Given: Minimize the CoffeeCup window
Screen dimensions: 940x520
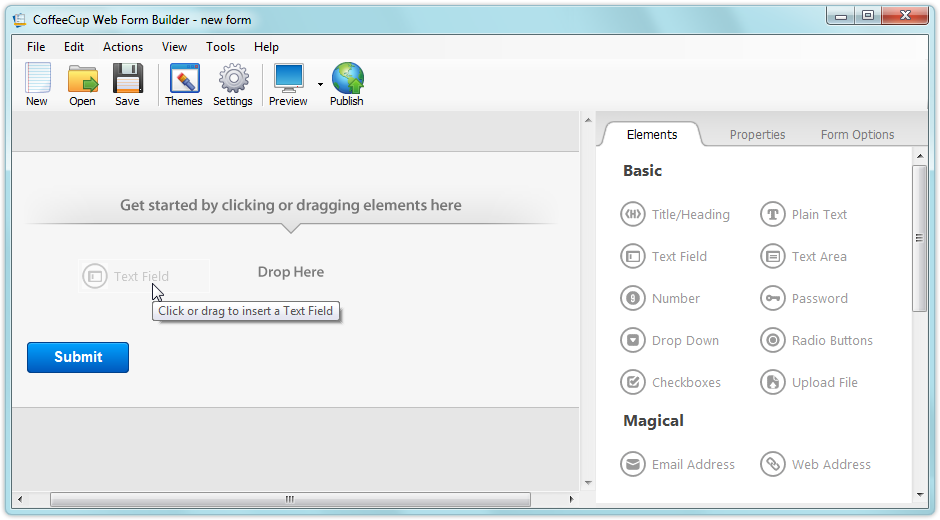Looking at the screenshot, I should pyautogui.click(x=841, y=16).
